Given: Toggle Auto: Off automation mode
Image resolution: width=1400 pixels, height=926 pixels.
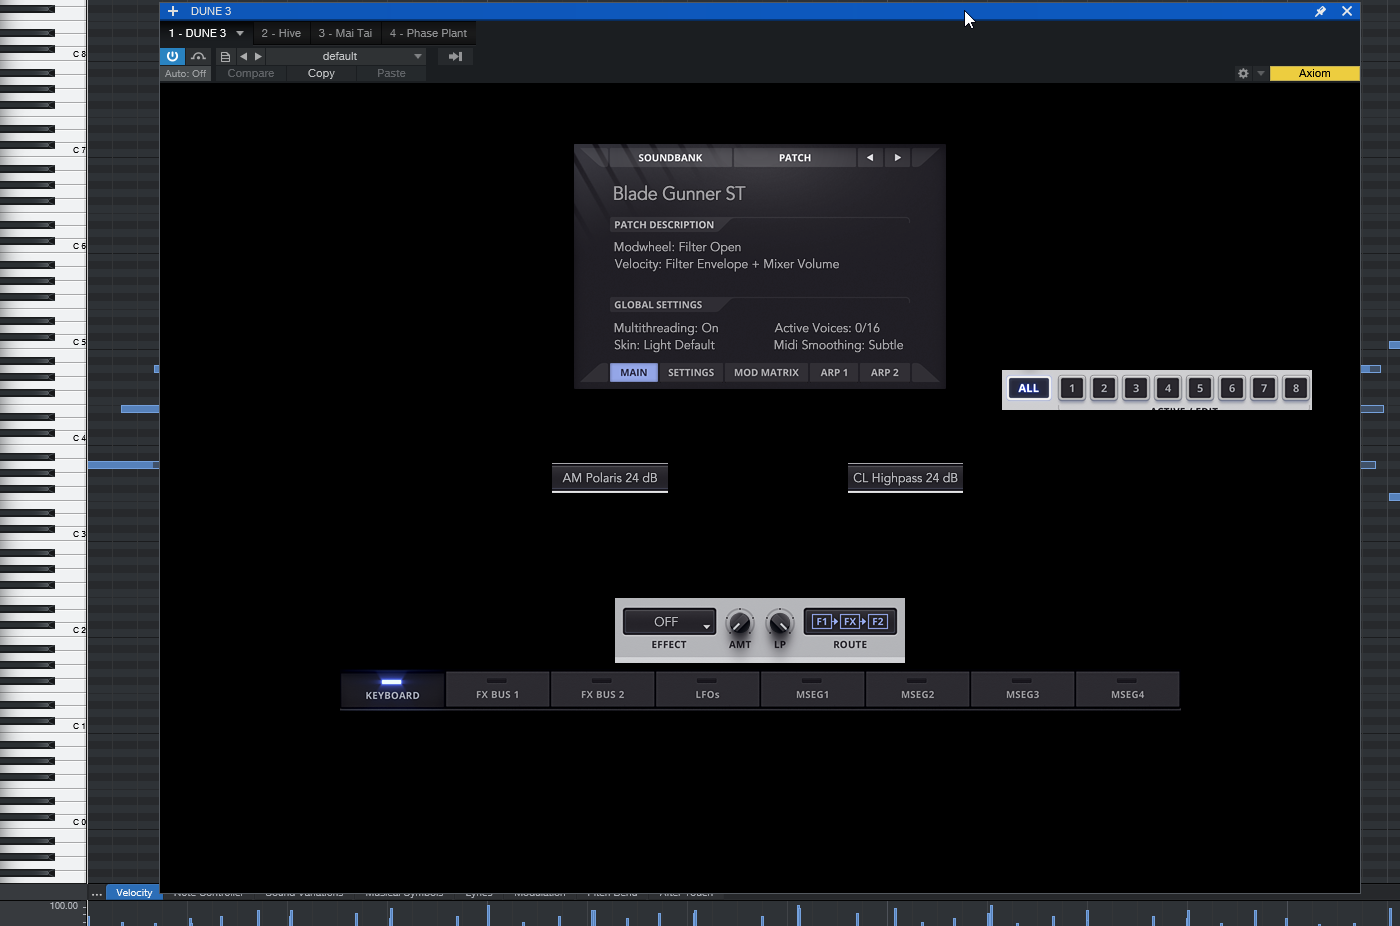Looking at the screenshot, I should [185, 74].
